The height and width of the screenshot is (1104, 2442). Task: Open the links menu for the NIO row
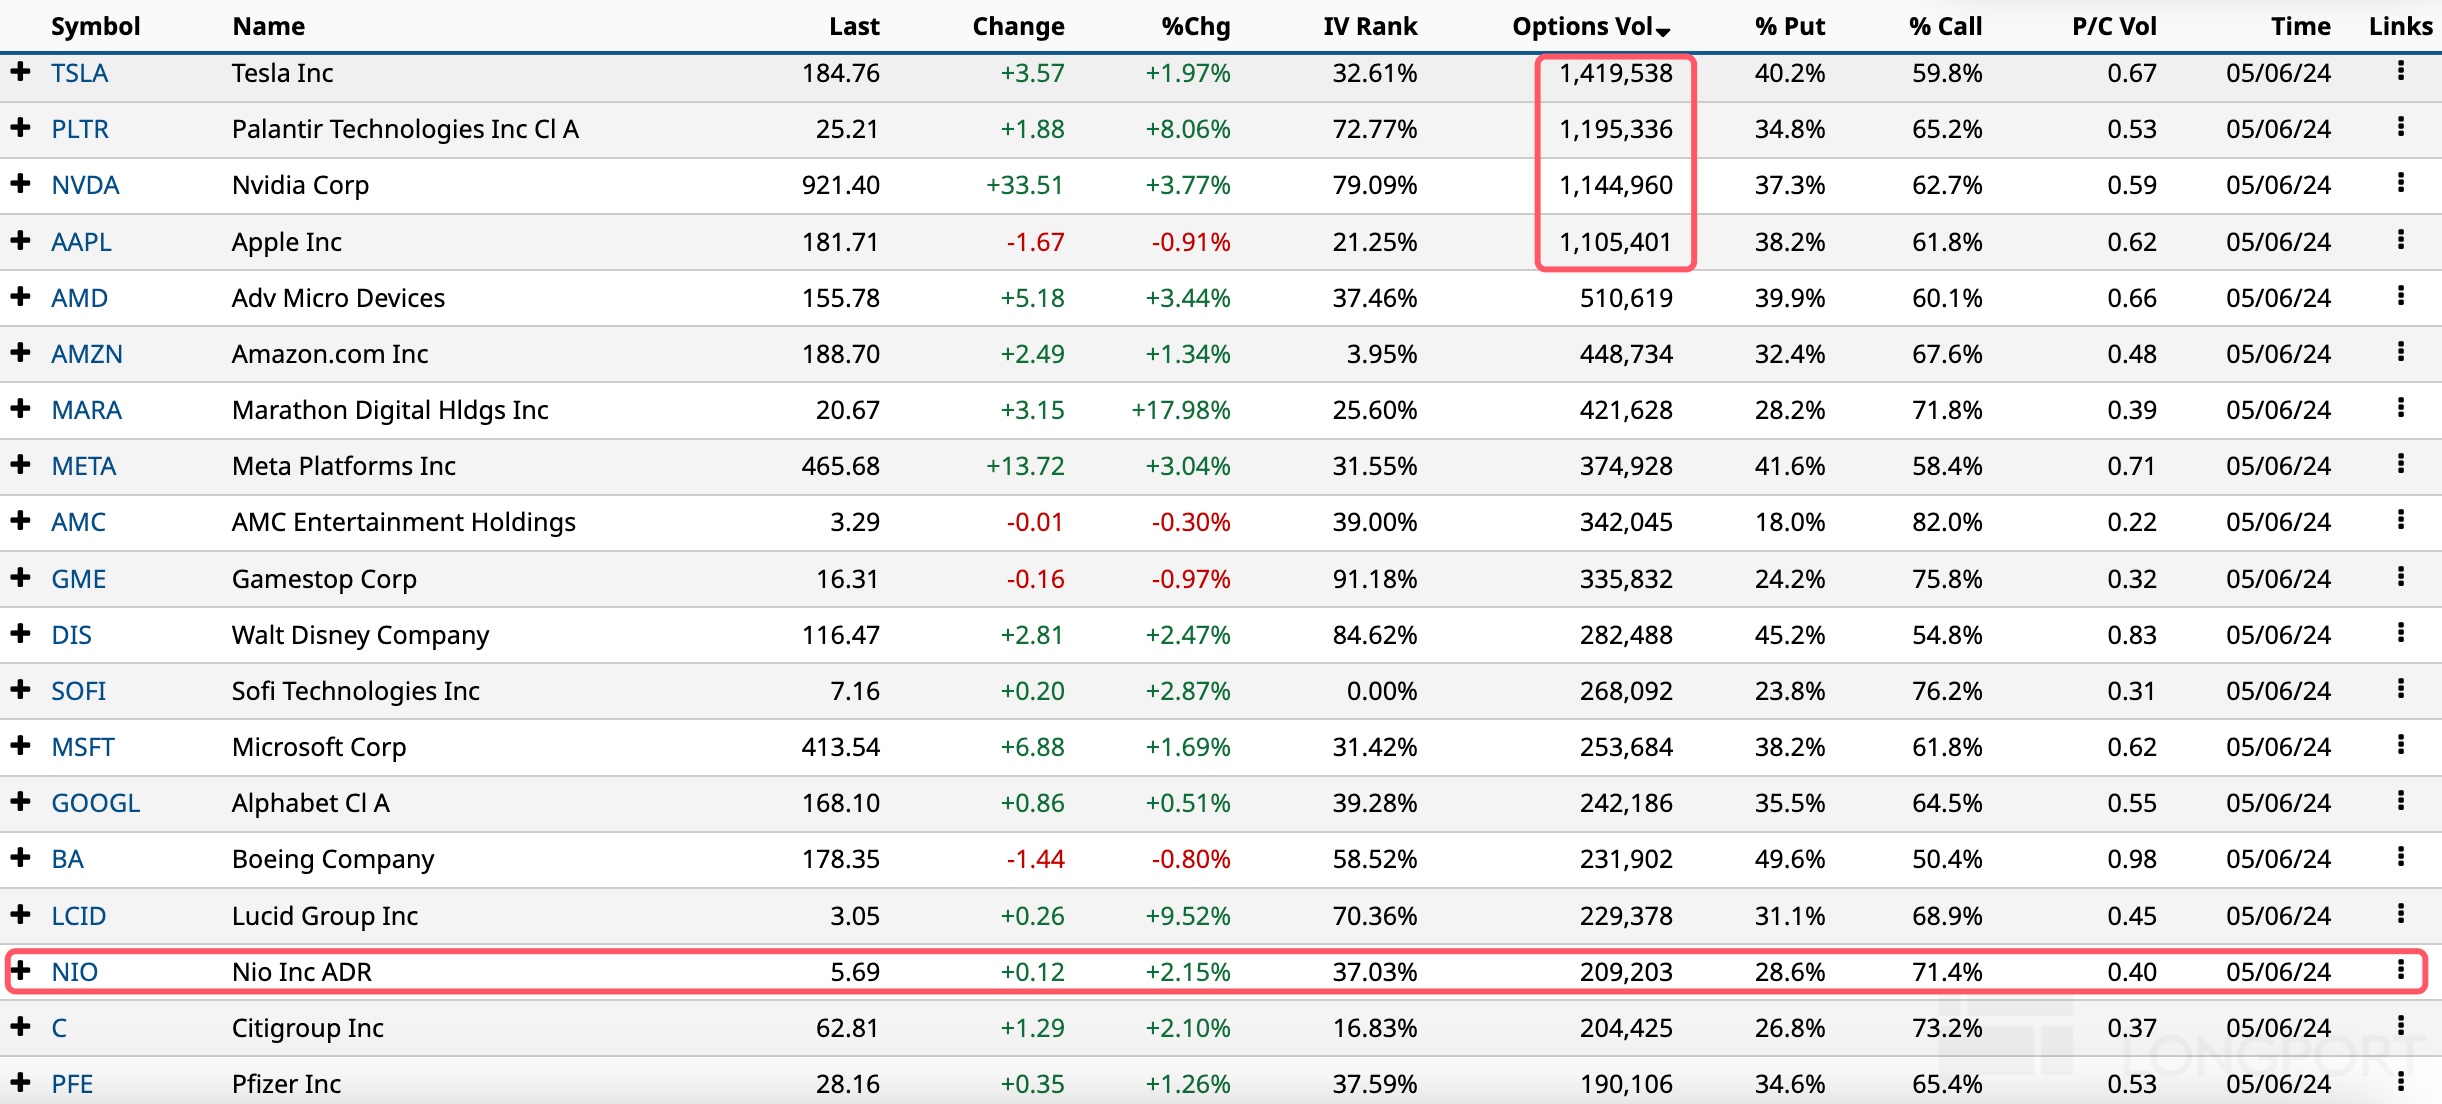click(x=2400, y=970)
